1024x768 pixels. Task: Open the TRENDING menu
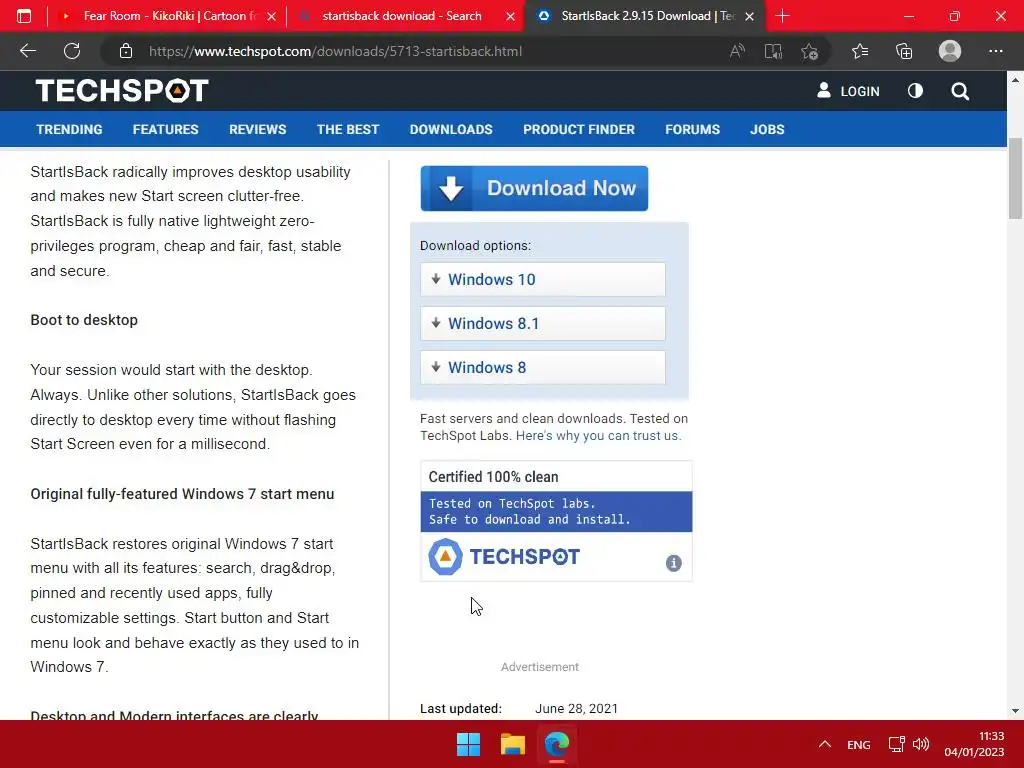69,129
